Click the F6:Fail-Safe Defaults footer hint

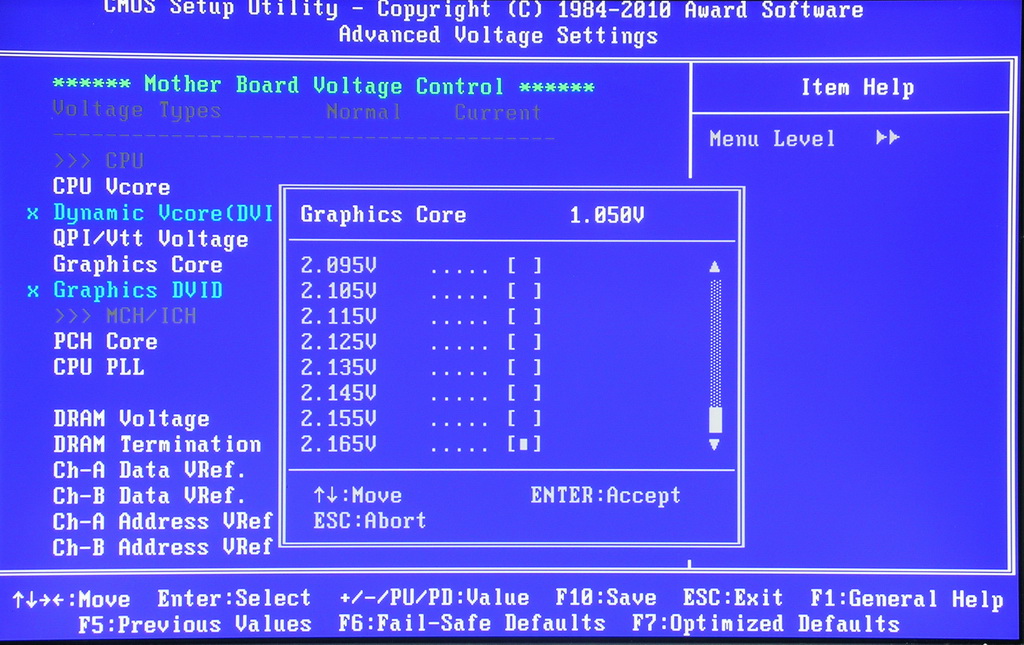point(472,623)
